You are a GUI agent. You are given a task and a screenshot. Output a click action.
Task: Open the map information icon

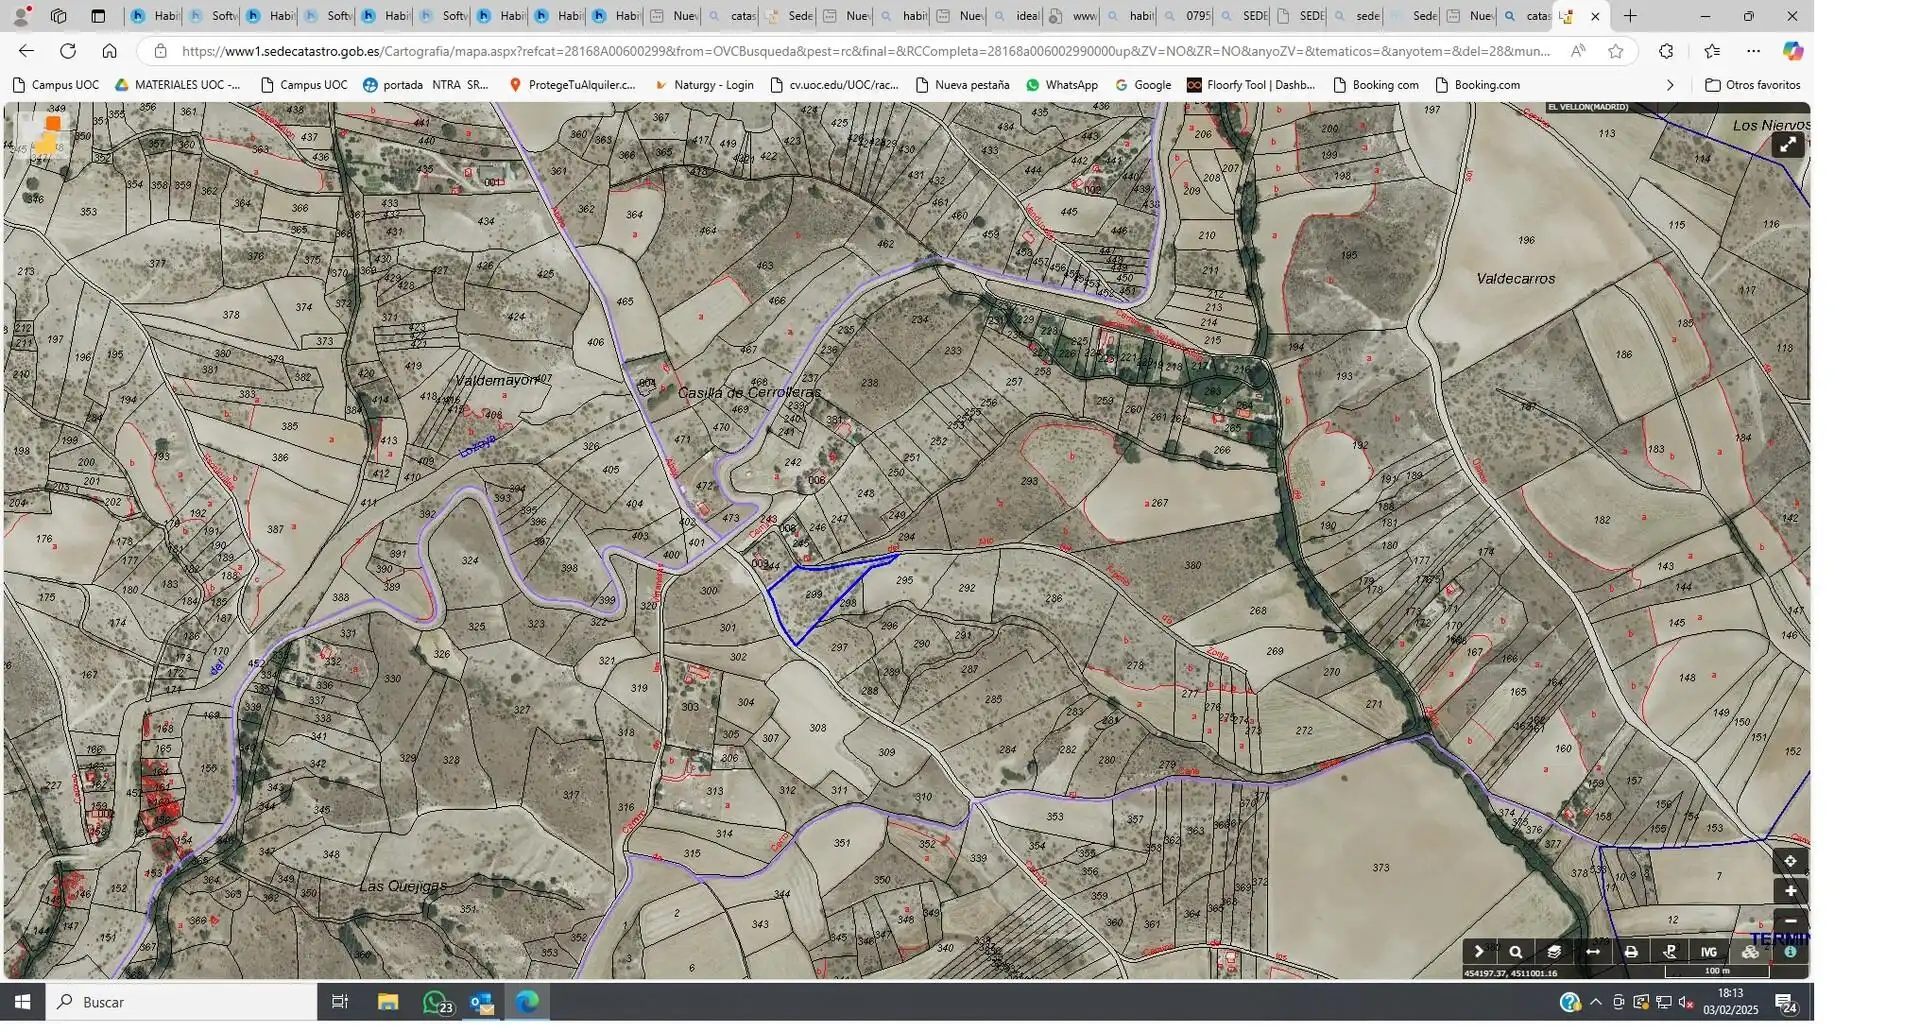point(1790,952)
